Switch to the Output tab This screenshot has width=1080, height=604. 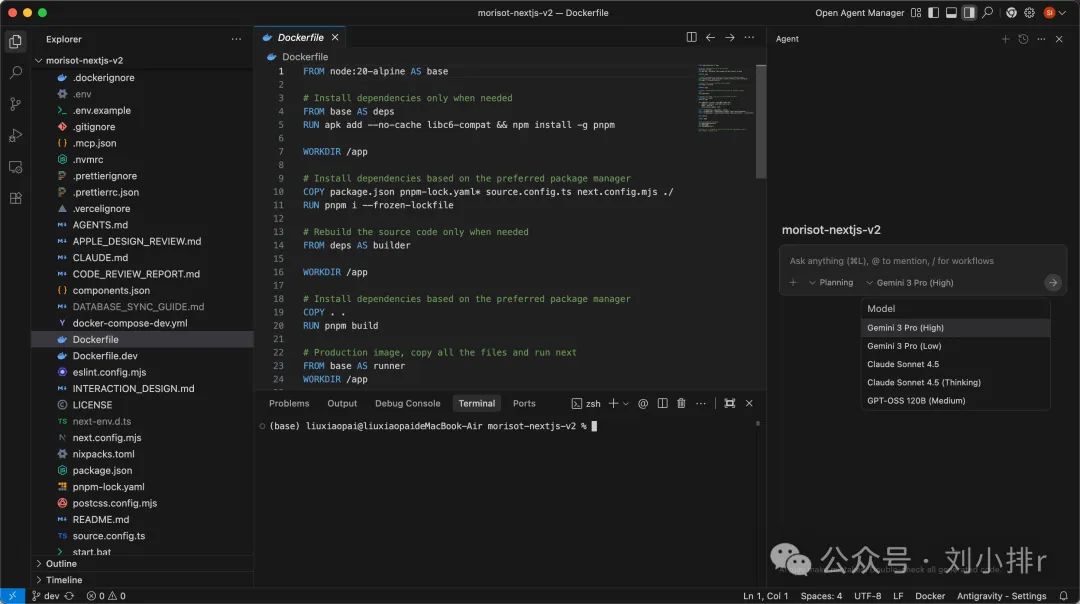pos(341,403)
